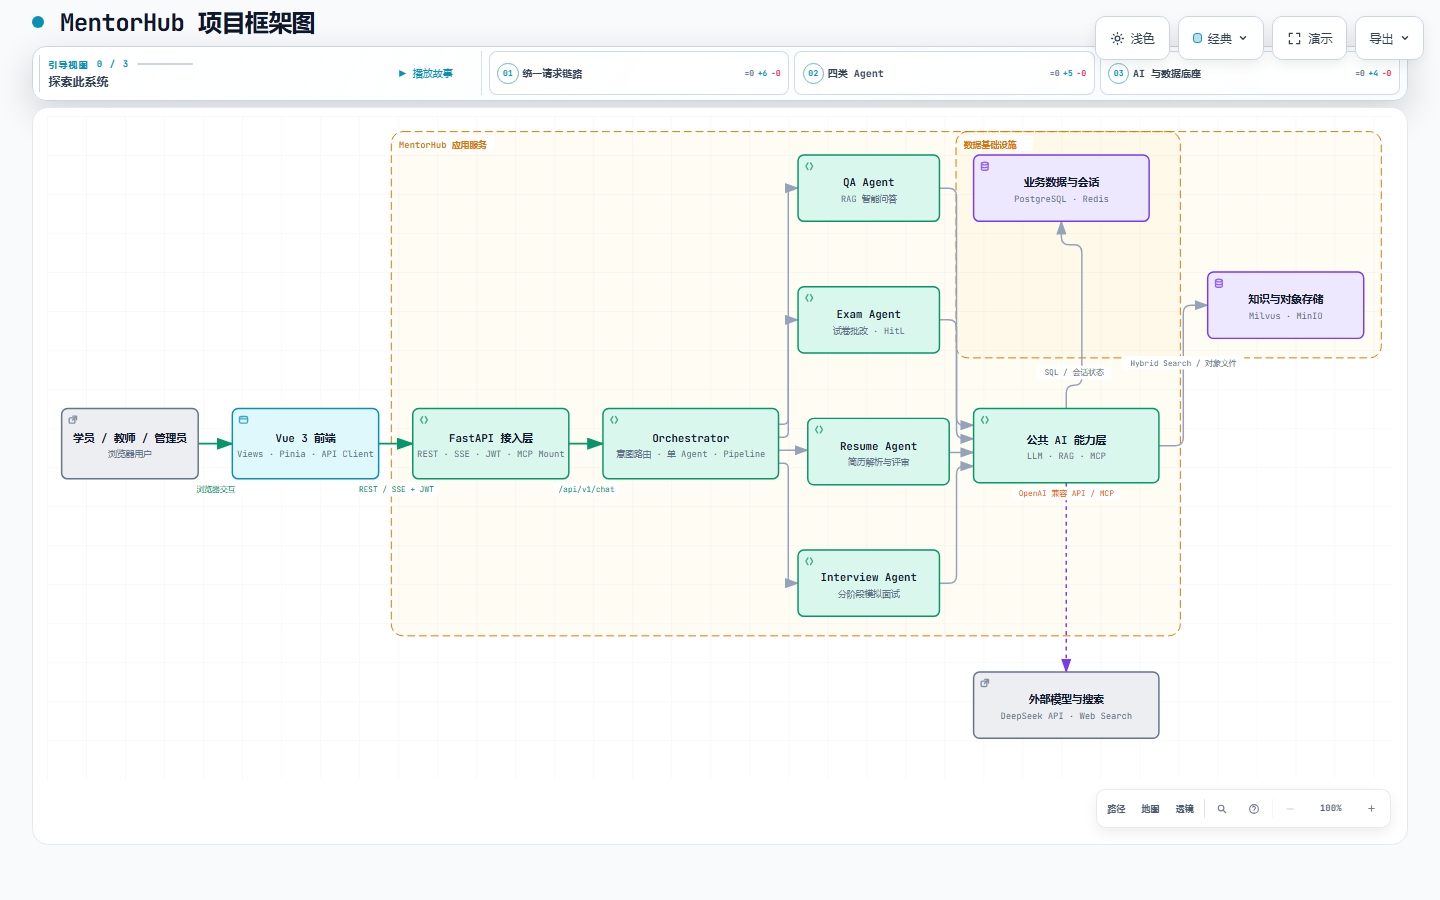Image resolution: width=1440 pixels, height=900 pixels.
Task: Click code icon on Orchestrator node
Action: click(614, 420)
